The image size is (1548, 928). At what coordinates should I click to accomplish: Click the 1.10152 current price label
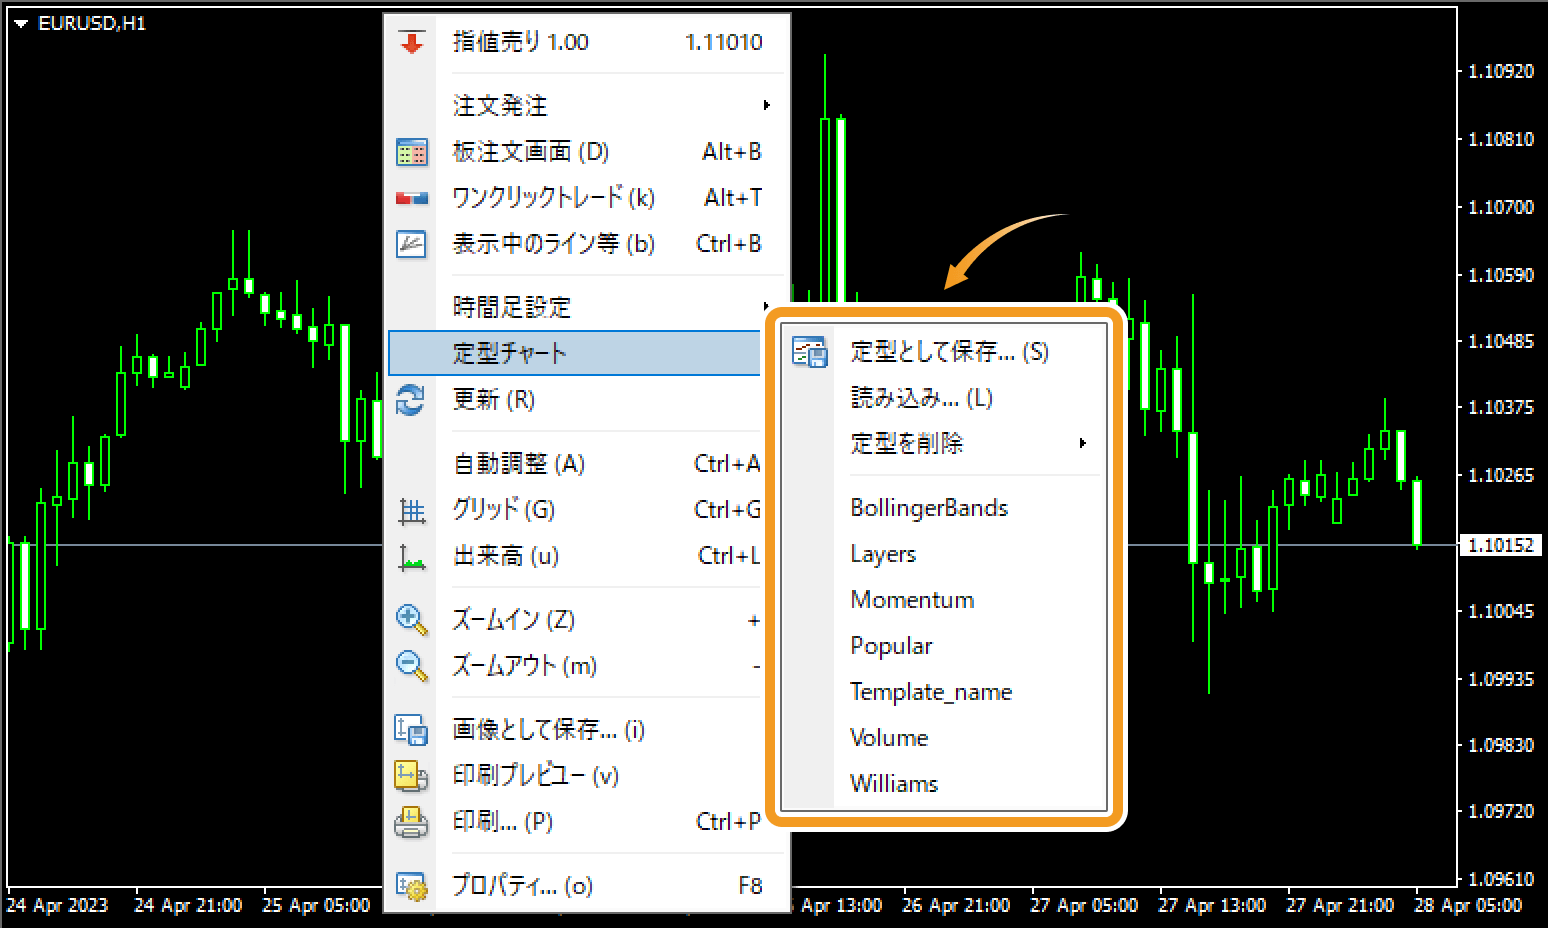[x=1500, y=545]
